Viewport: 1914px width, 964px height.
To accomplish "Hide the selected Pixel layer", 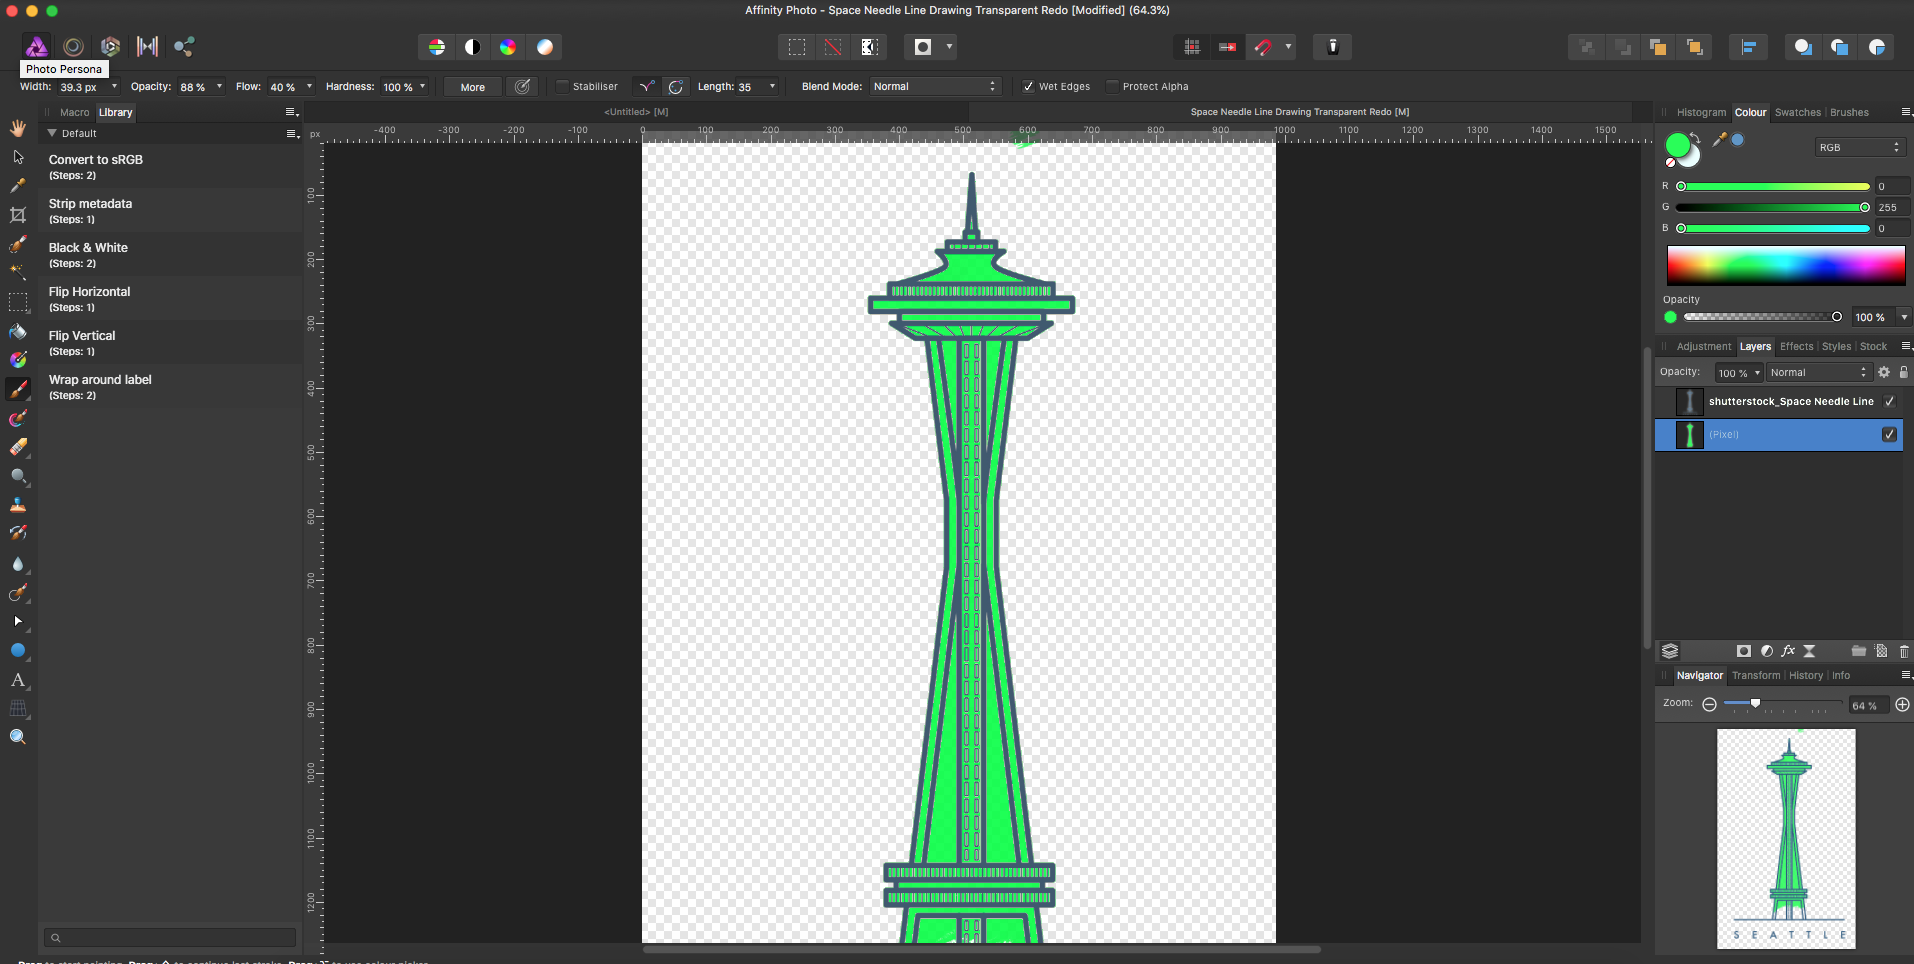I will pos(1889,435).
